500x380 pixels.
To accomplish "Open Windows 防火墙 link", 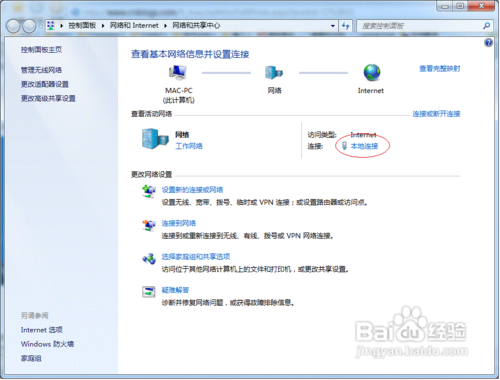I will [47, 344].
